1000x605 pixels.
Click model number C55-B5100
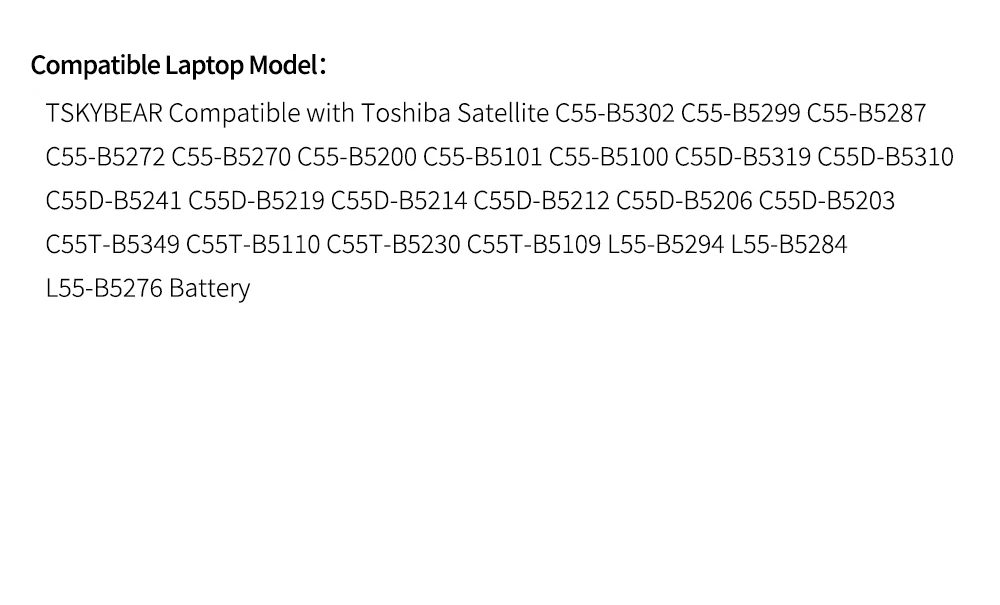coord(608,157)
